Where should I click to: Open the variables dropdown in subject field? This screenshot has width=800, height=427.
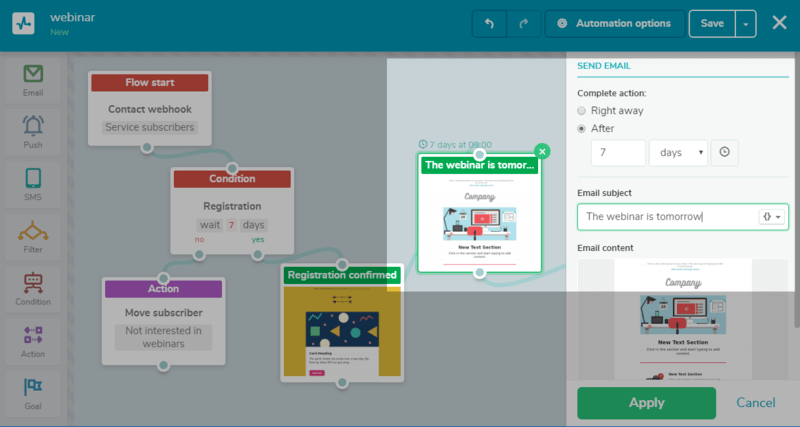point(772,217)
